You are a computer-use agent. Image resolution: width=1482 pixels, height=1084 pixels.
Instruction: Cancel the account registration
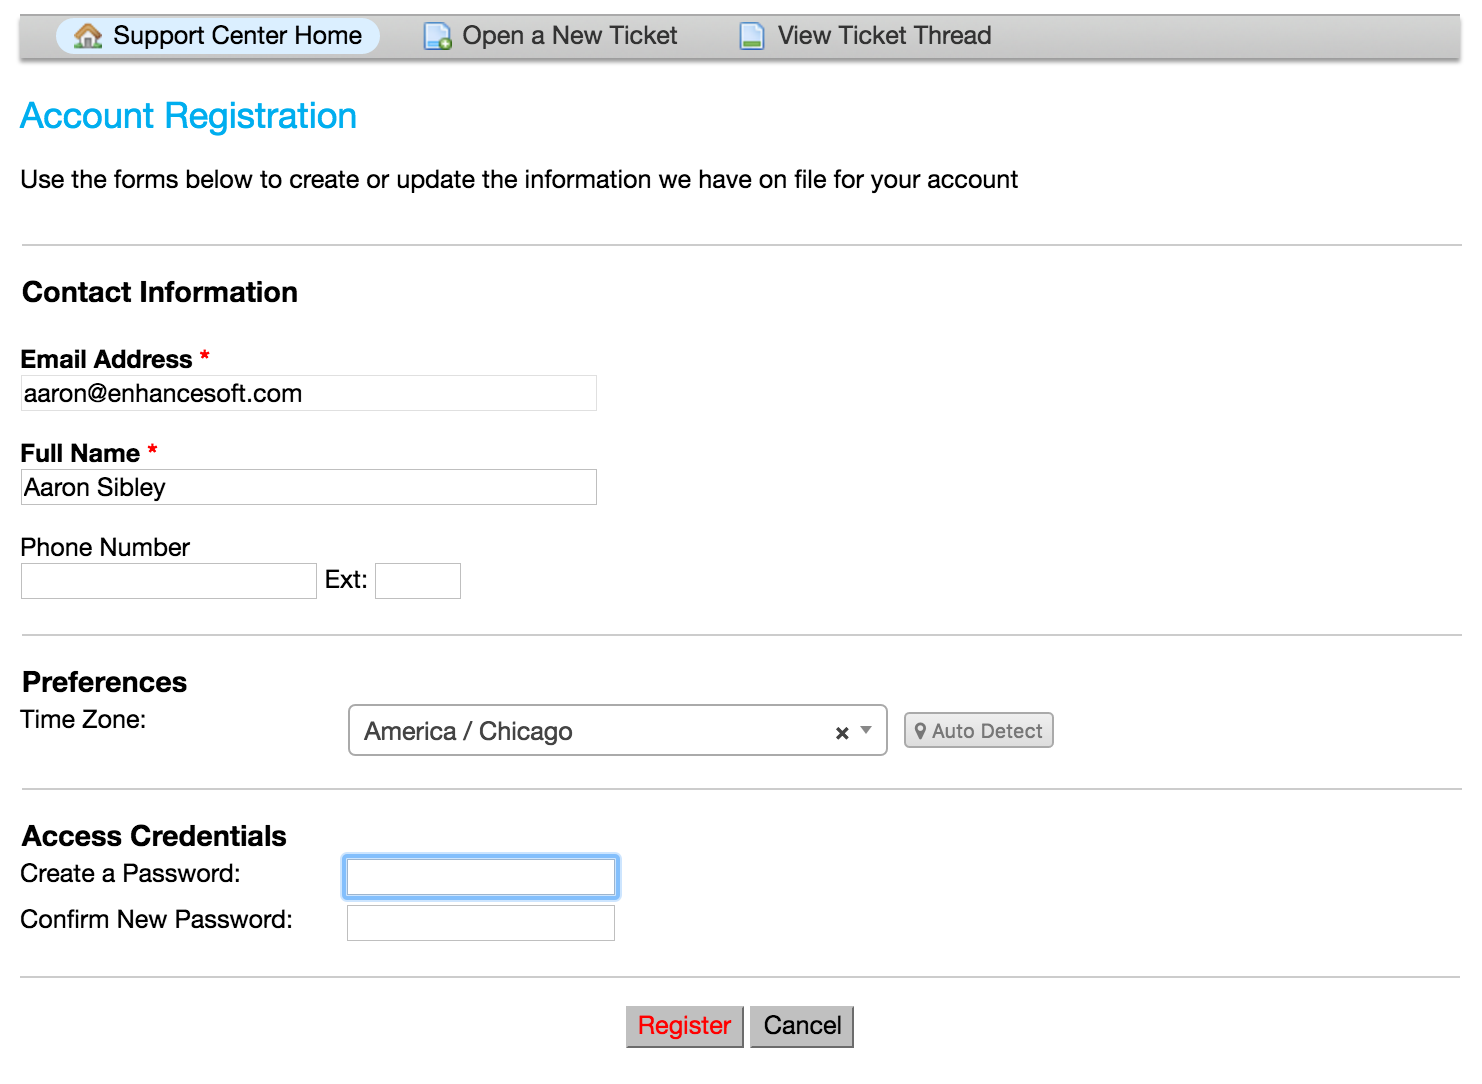click(801, 1026)
